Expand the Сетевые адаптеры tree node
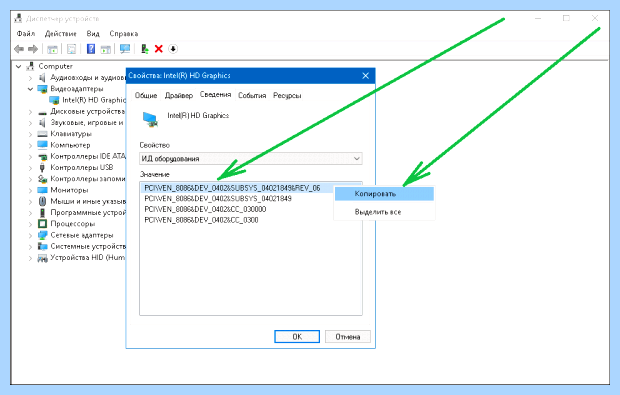620x395 pixels. pyautogui.click(x=30, y=235)
